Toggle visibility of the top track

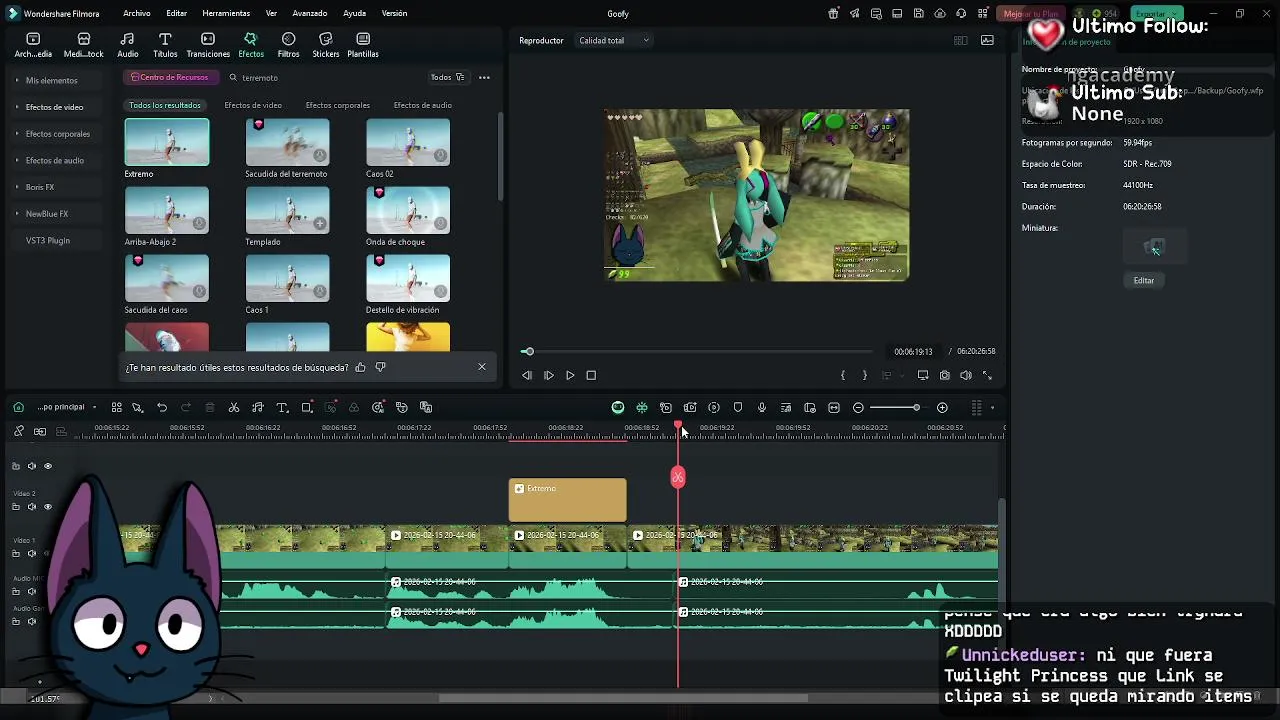coord(47,466)
